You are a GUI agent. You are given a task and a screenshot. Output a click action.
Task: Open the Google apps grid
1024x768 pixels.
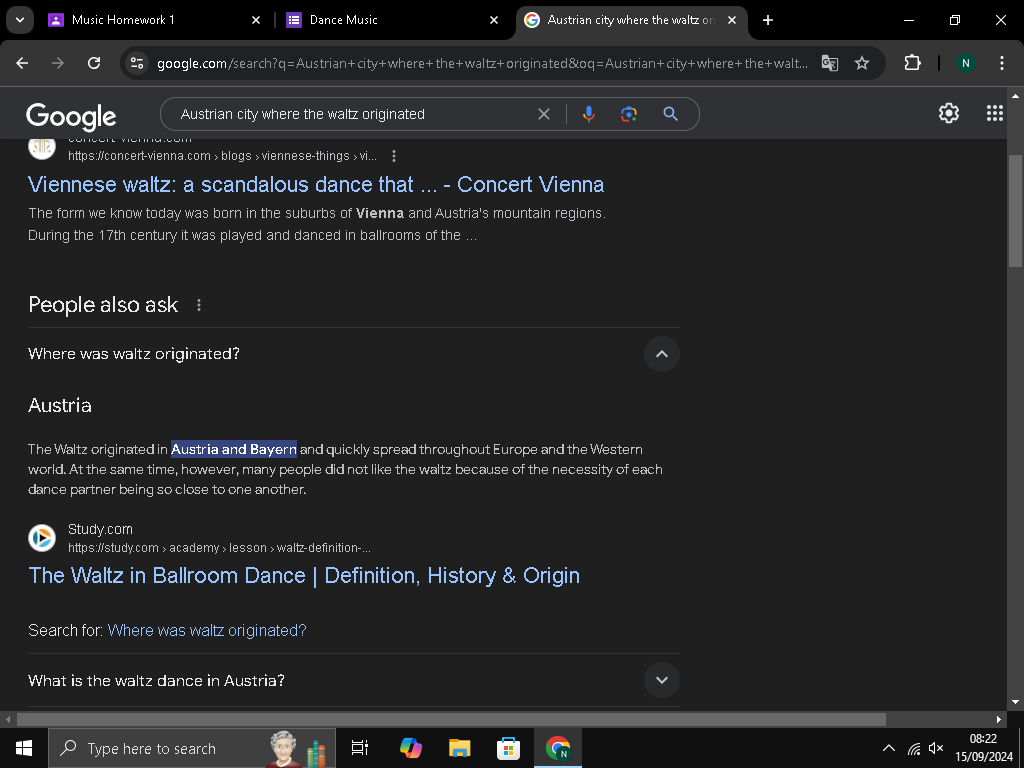[995, 113]
